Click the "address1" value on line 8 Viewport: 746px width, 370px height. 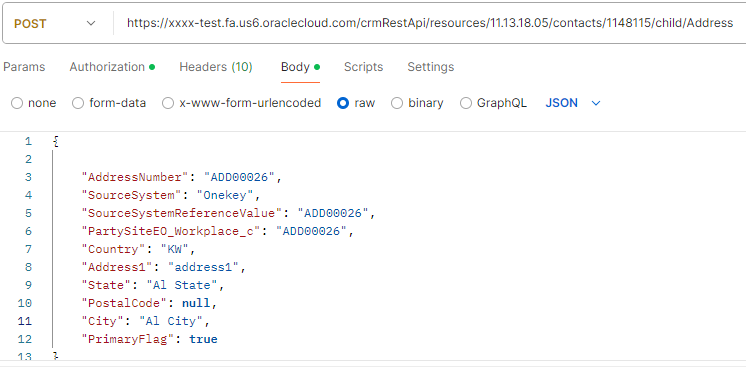pyautogui.click(x=204, y=267)
